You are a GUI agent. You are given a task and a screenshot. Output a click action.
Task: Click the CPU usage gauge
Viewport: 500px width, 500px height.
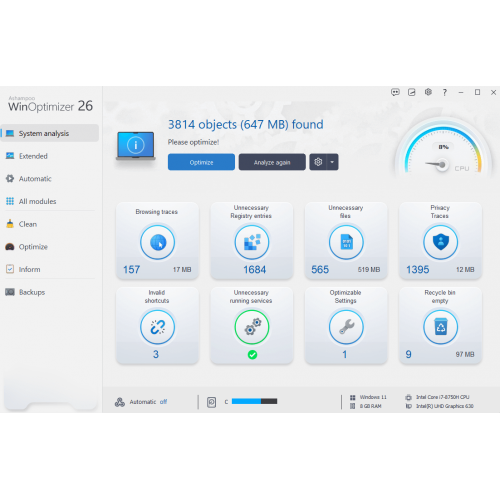[443, 149]
